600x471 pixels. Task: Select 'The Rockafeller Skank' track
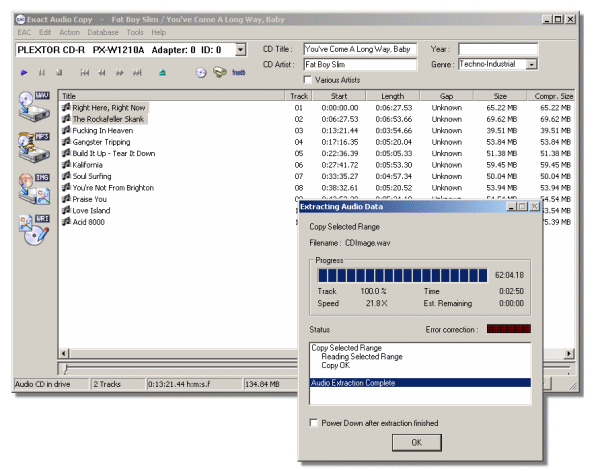(108, 119)
